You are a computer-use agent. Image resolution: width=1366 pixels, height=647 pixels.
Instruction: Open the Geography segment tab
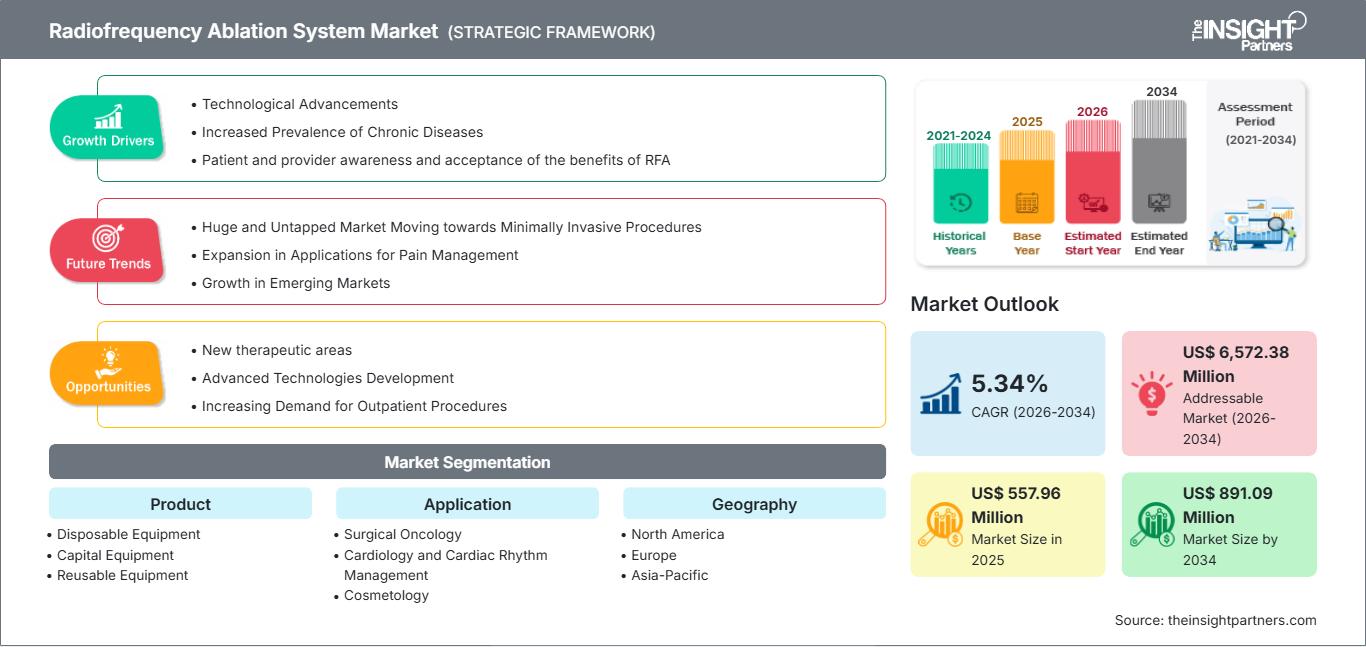coord(754,504)
